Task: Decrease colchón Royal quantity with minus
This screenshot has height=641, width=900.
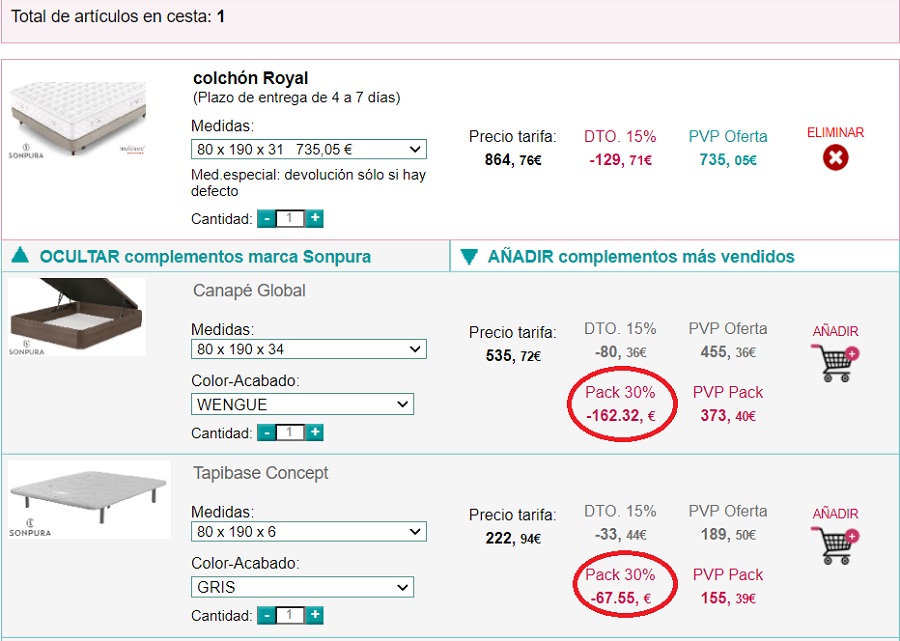Action: pyautogui.click(x=267, y=218)
